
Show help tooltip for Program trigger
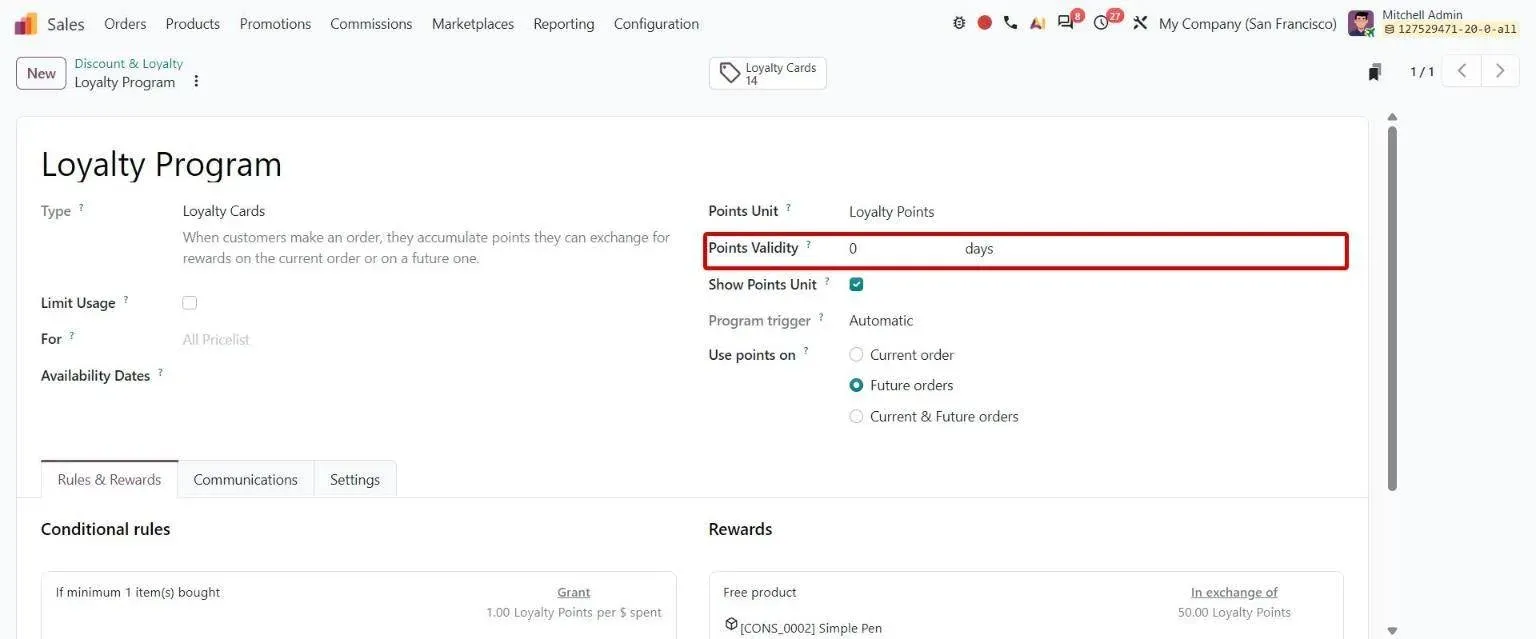point(821,318)
